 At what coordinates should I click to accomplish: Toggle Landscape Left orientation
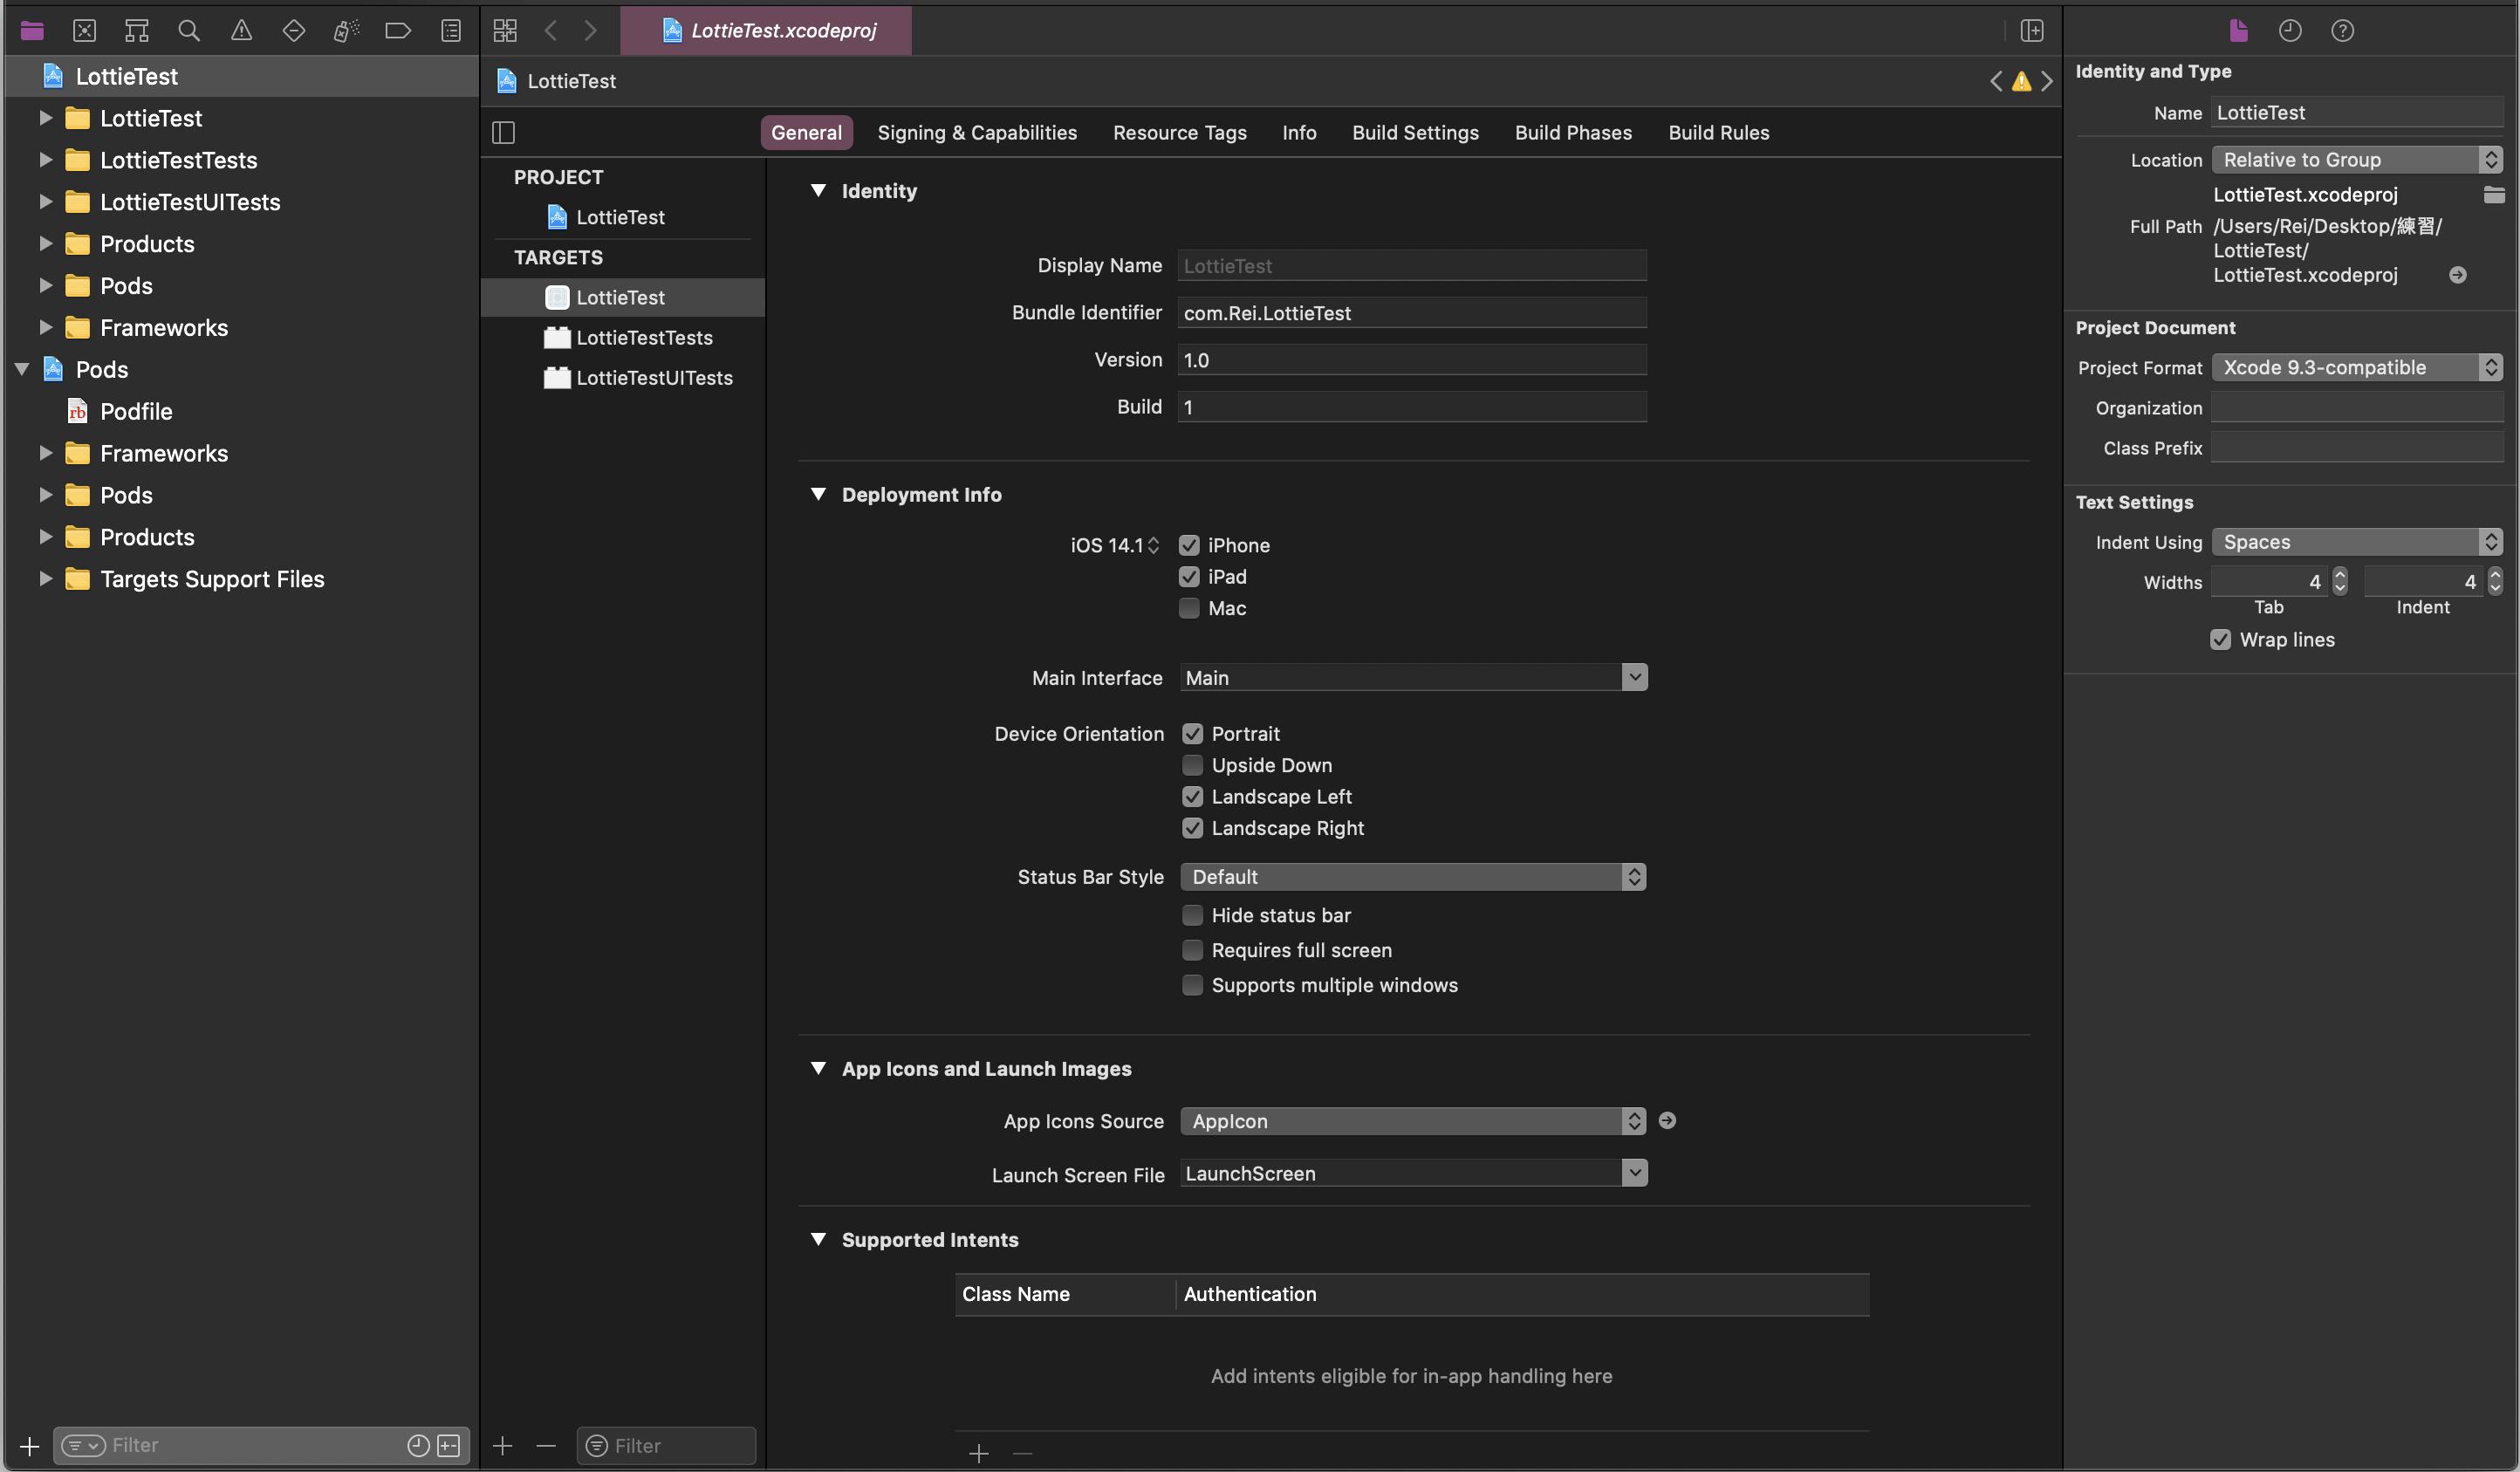point(1192,797)
